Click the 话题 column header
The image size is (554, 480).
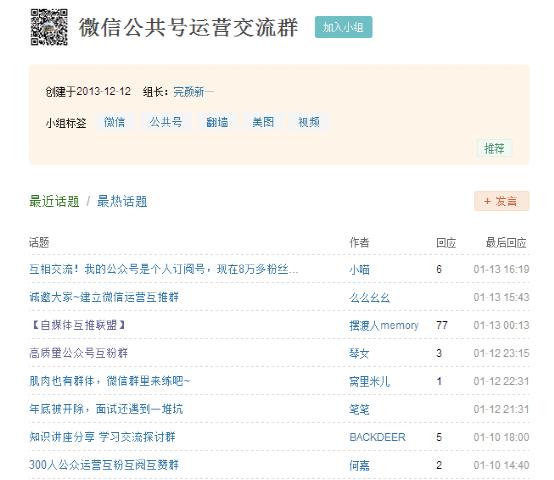point(39,243)
